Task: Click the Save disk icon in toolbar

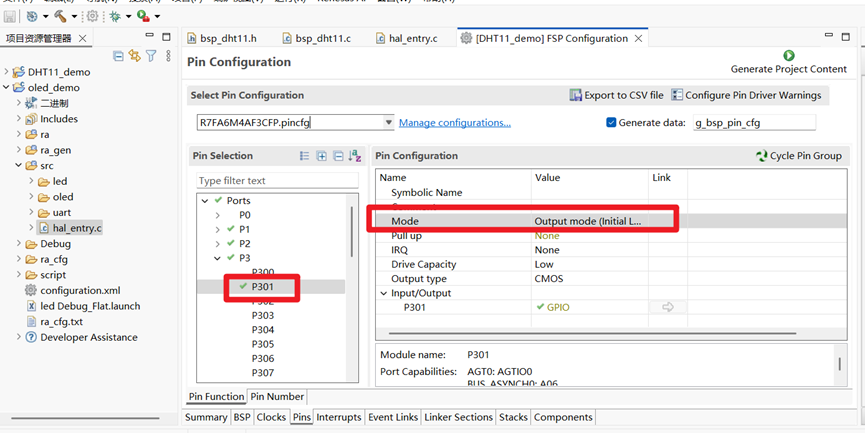Action: coord(10,17)
